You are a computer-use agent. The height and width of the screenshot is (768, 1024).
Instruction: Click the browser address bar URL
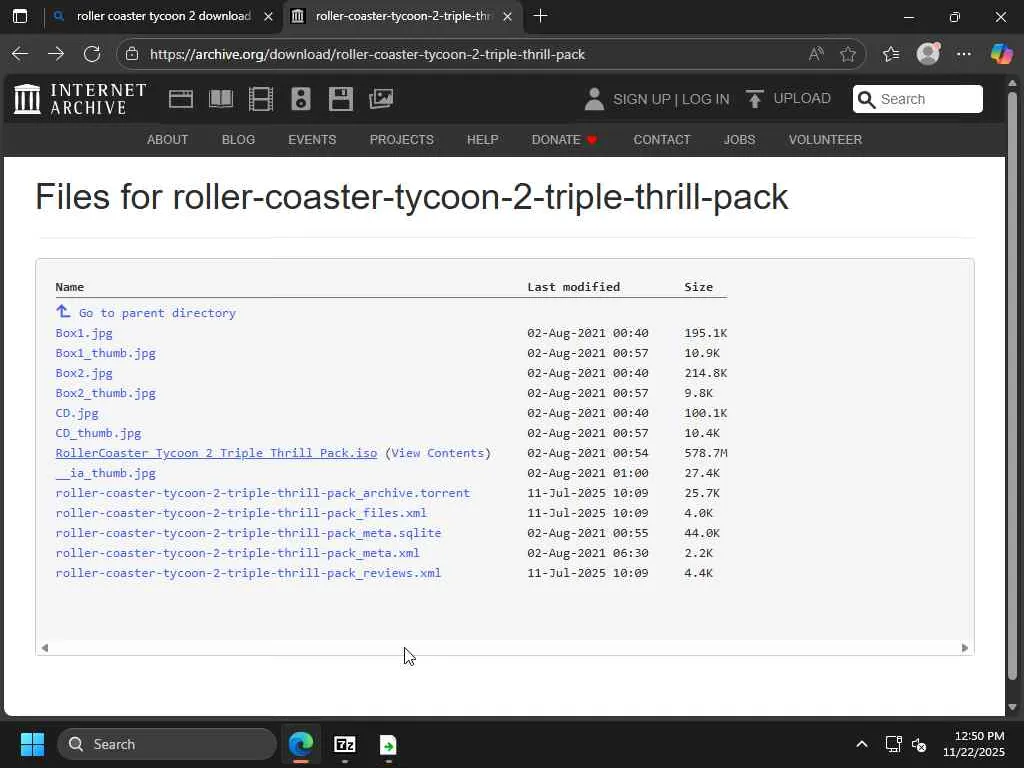(367, 54)
